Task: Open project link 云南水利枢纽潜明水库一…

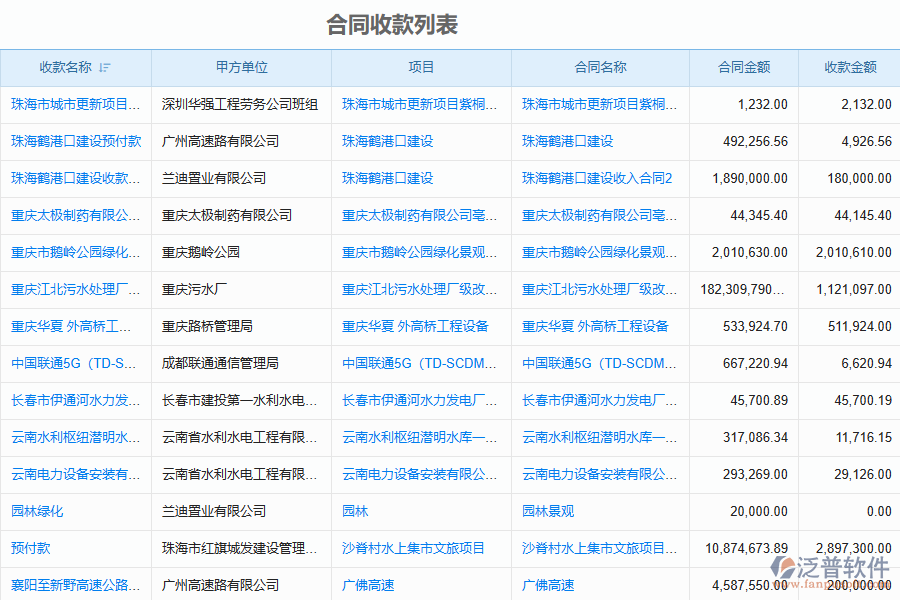Action: tap(420, 438)
